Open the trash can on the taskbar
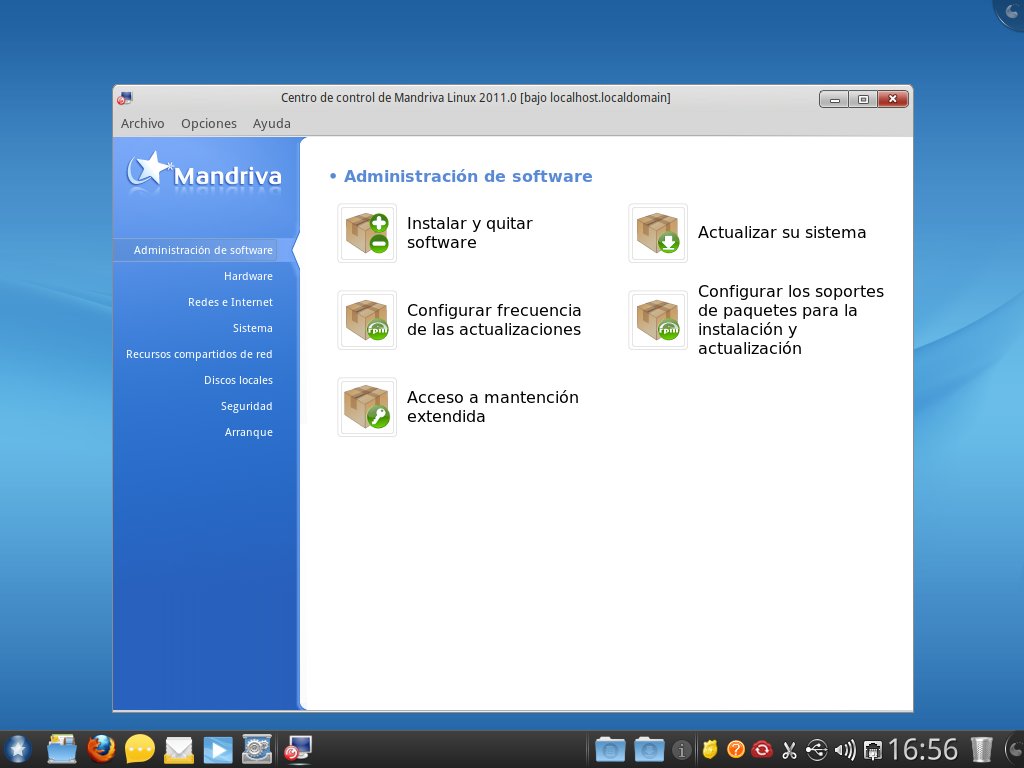 pos(980,748)
